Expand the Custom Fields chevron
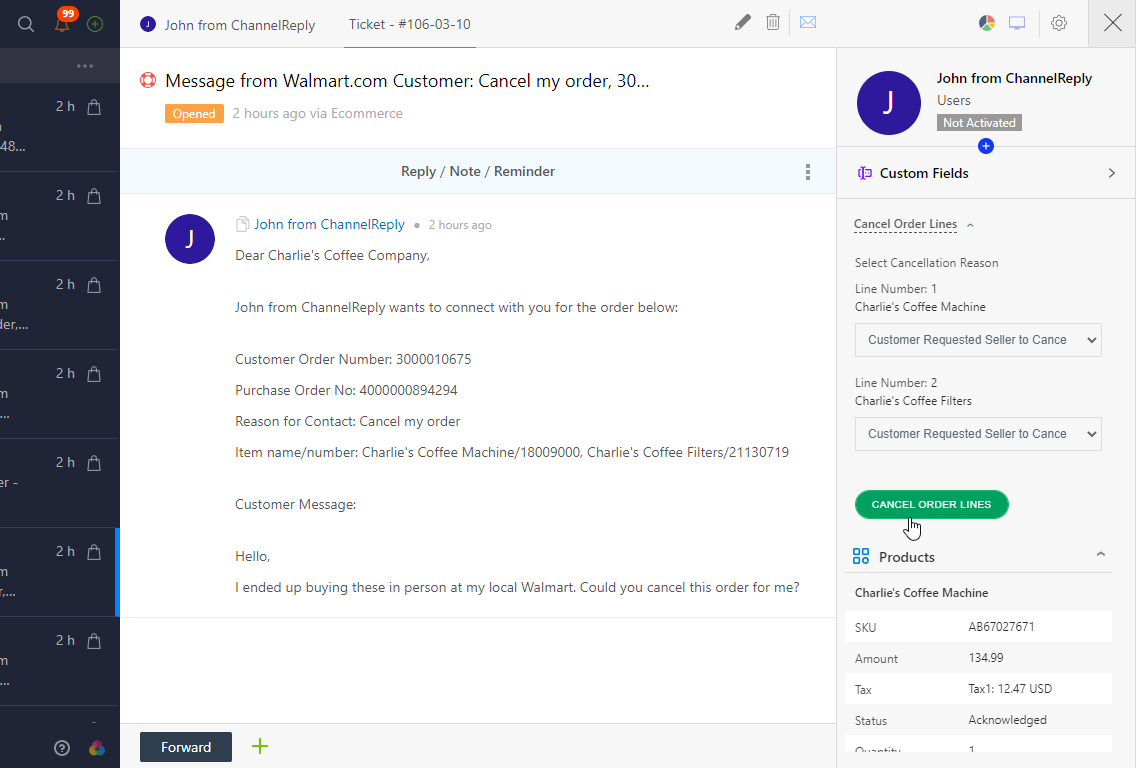 coord(1111,173)
